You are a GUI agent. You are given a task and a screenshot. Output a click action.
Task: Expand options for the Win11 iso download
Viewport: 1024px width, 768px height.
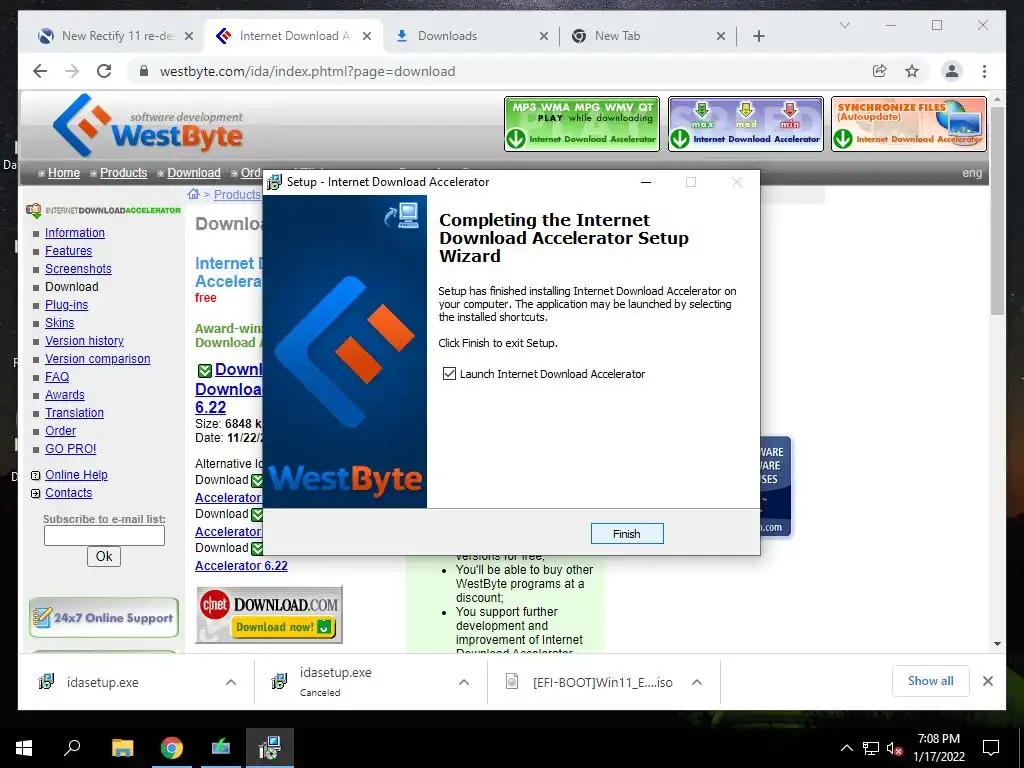697,682
